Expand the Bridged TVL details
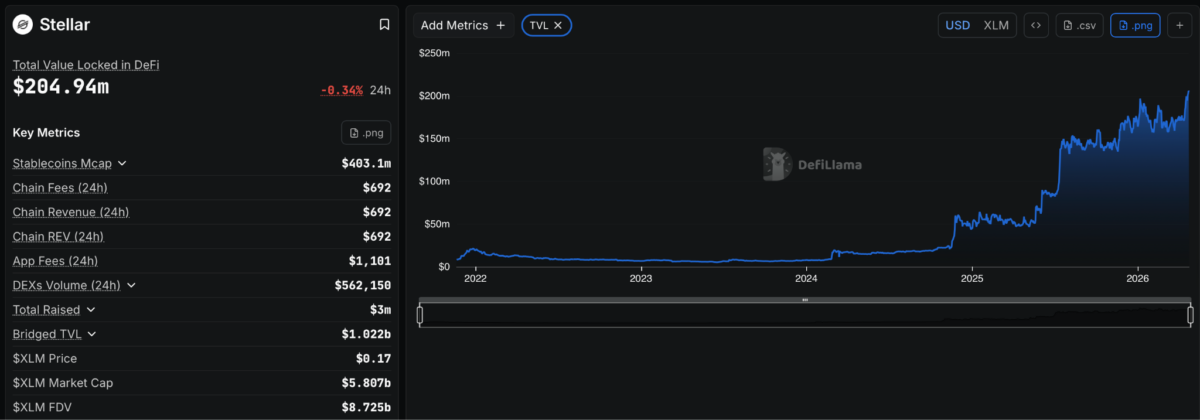Screen dimensions: 1200x420 (92, 334)
